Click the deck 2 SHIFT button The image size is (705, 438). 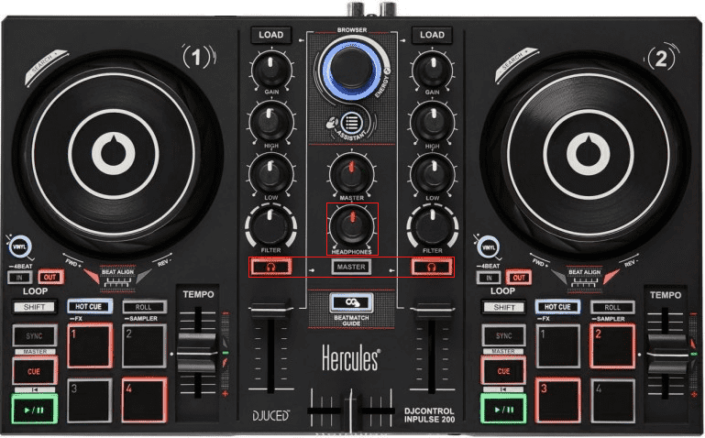504,308
